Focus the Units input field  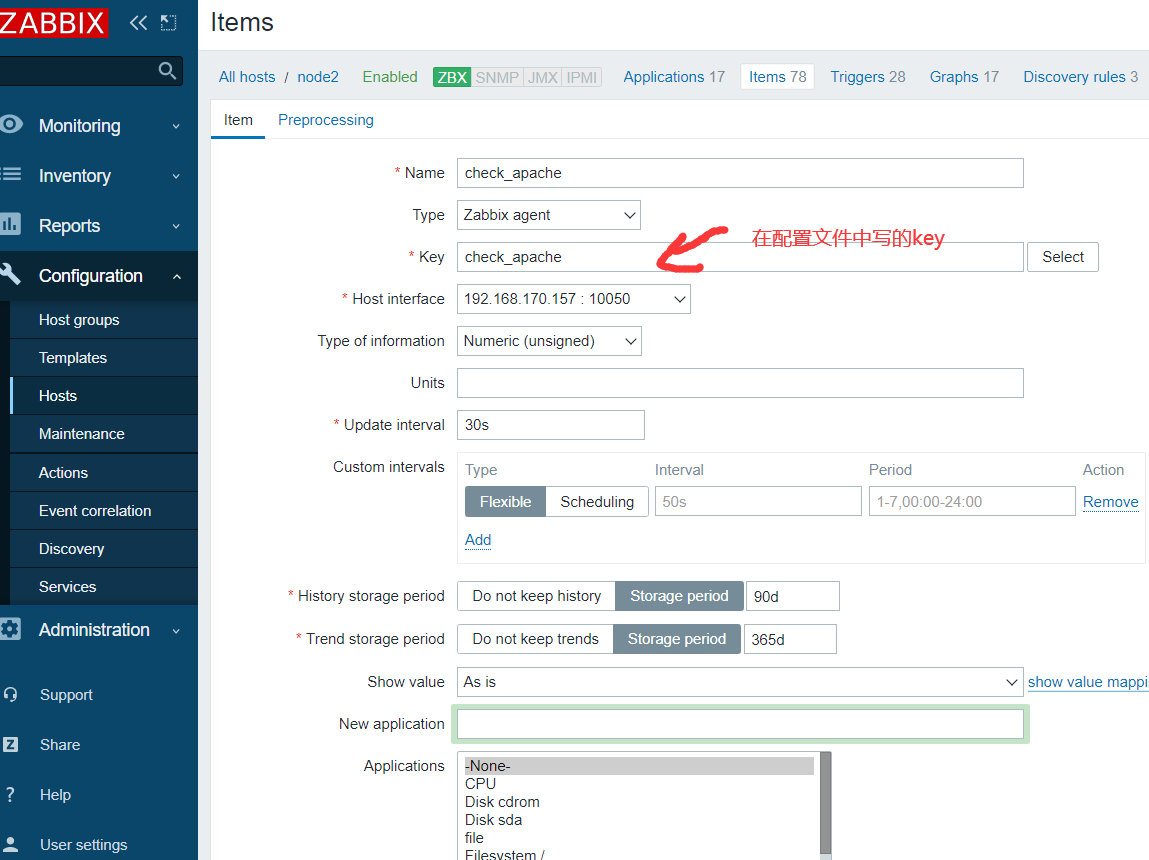click(740, 383)
